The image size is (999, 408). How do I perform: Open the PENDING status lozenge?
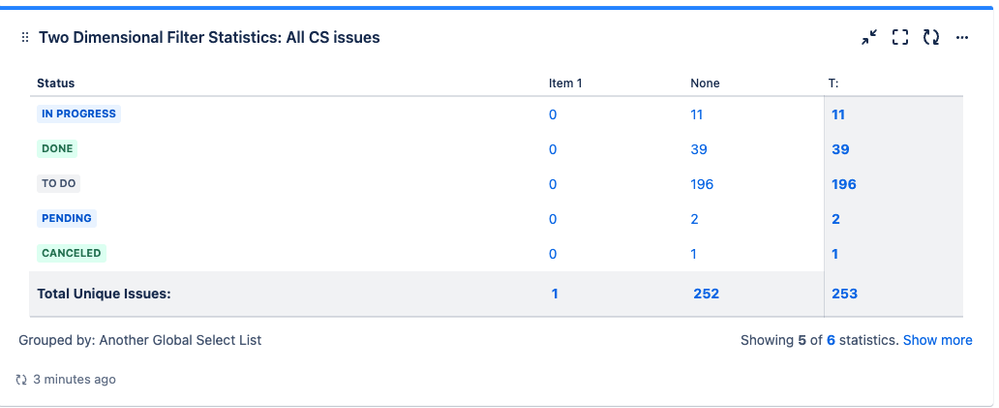[66, 218]
